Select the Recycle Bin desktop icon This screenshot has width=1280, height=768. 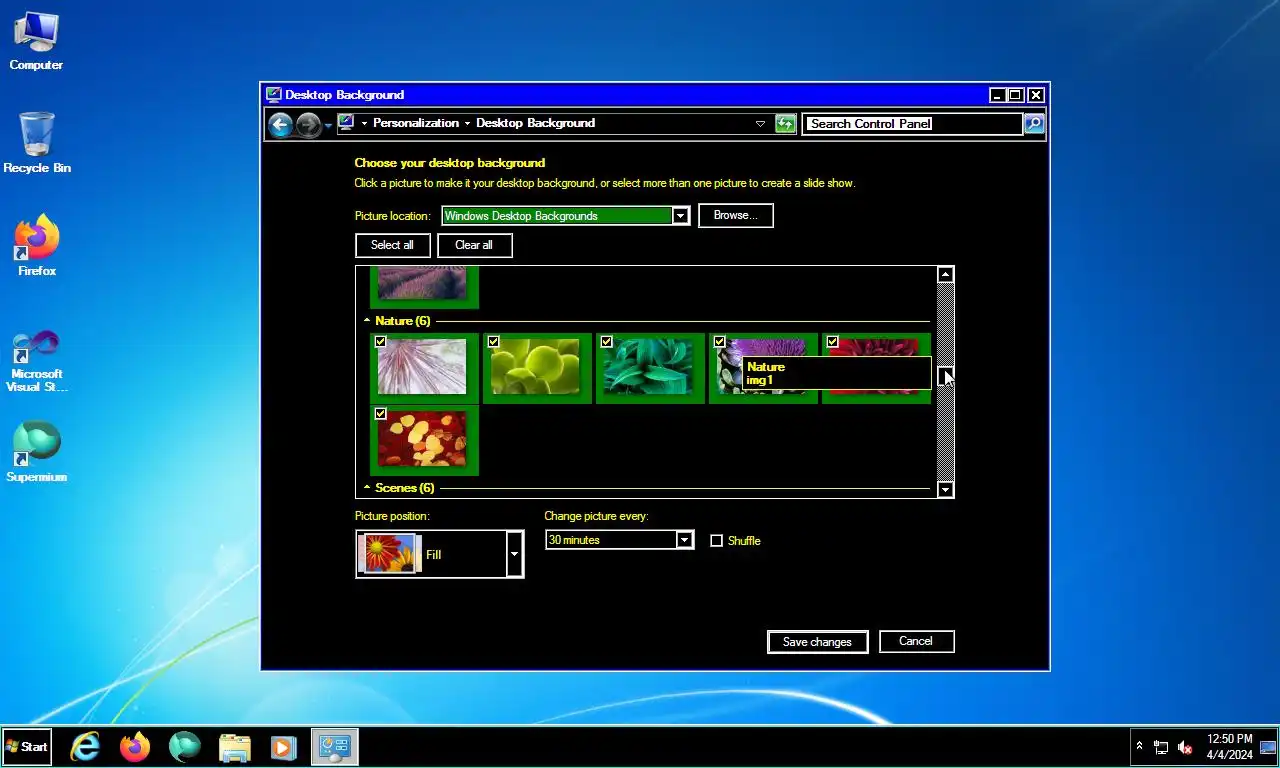tap(36, 142)
